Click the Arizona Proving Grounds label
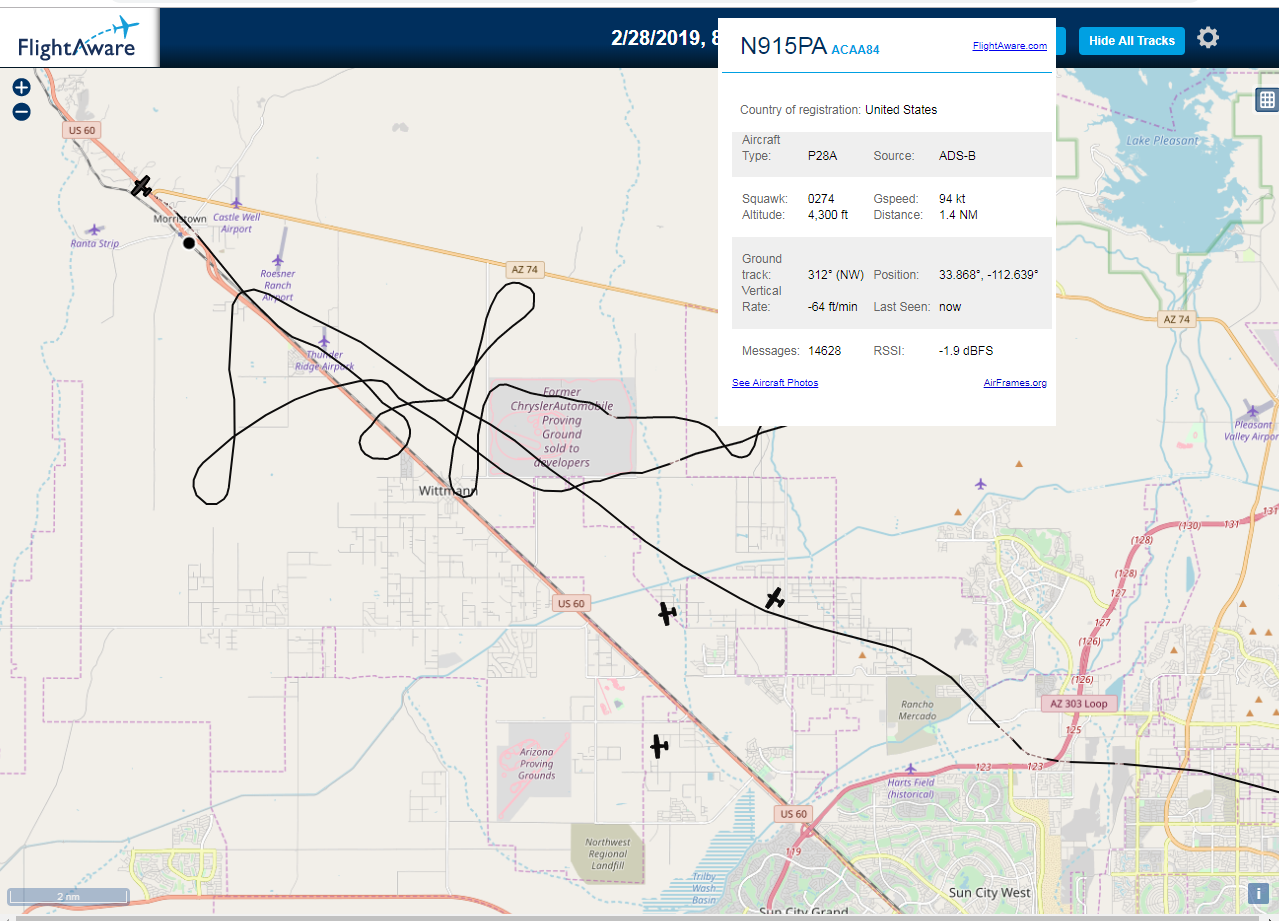 (537, 764)
